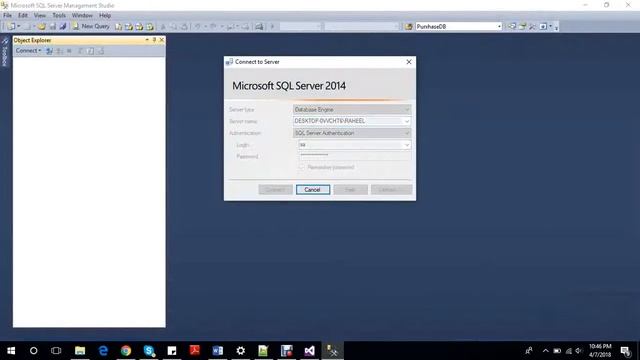This screenshot has height=360, width=640.
Task: Click the Options button in dialog
Action: tap(391, 189)
